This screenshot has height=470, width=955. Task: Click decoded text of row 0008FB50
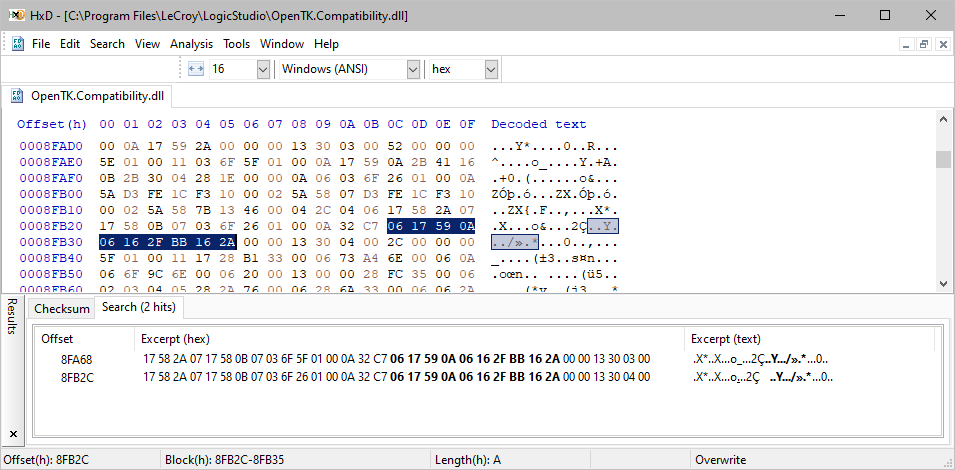[555, 275]
